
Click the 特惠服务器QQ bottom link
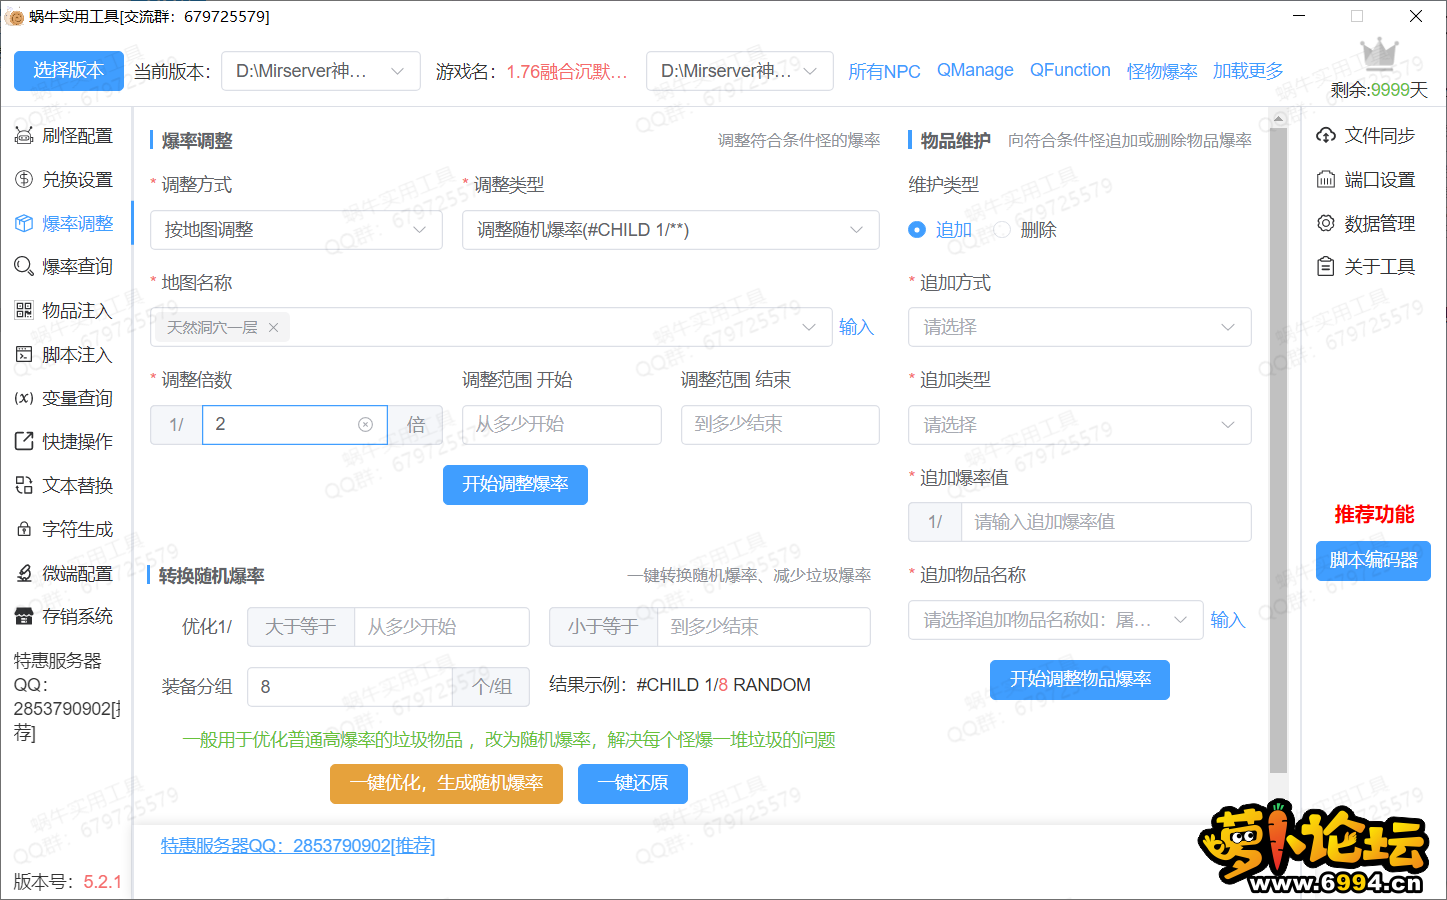[298, 846]
